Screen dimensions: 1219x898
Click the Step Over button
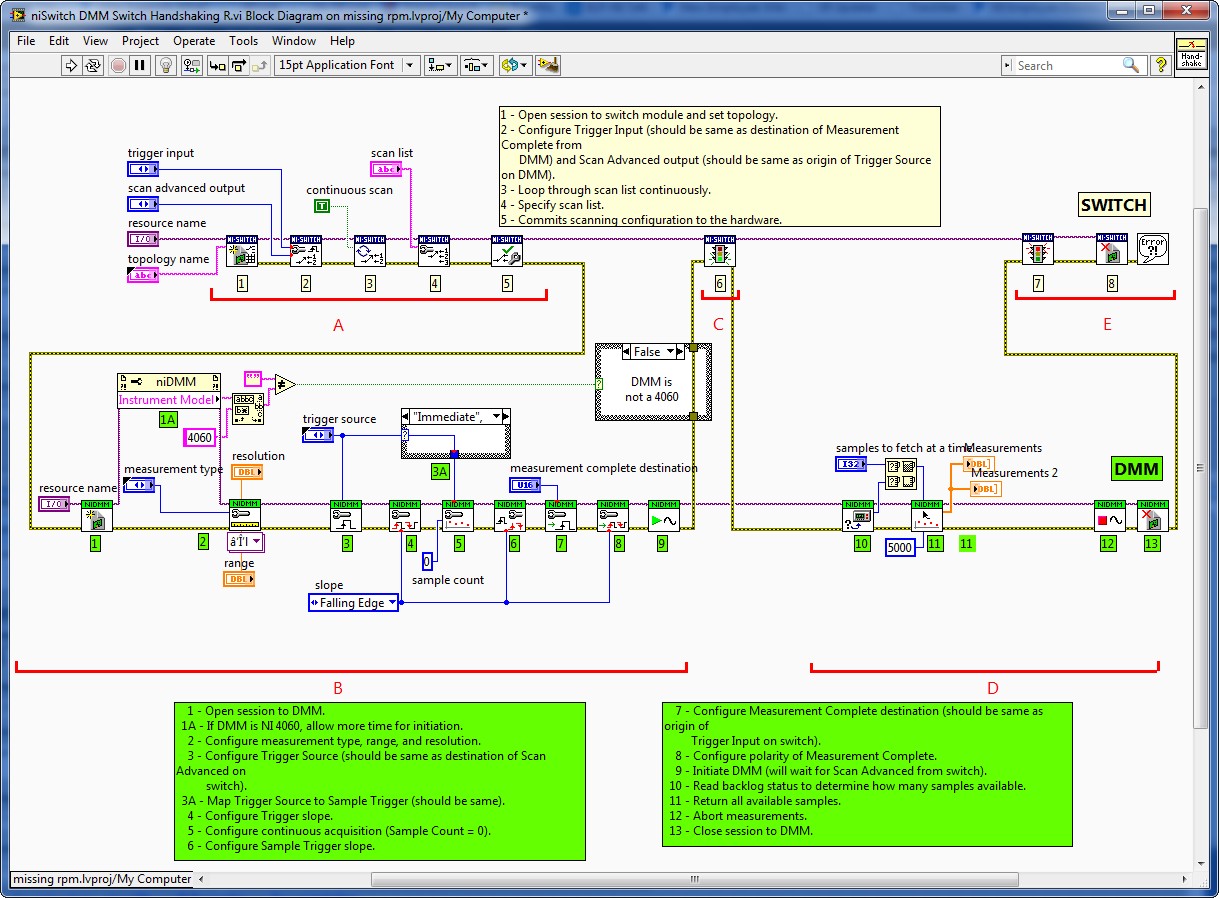pyautogui.click(x=238, y=65)
